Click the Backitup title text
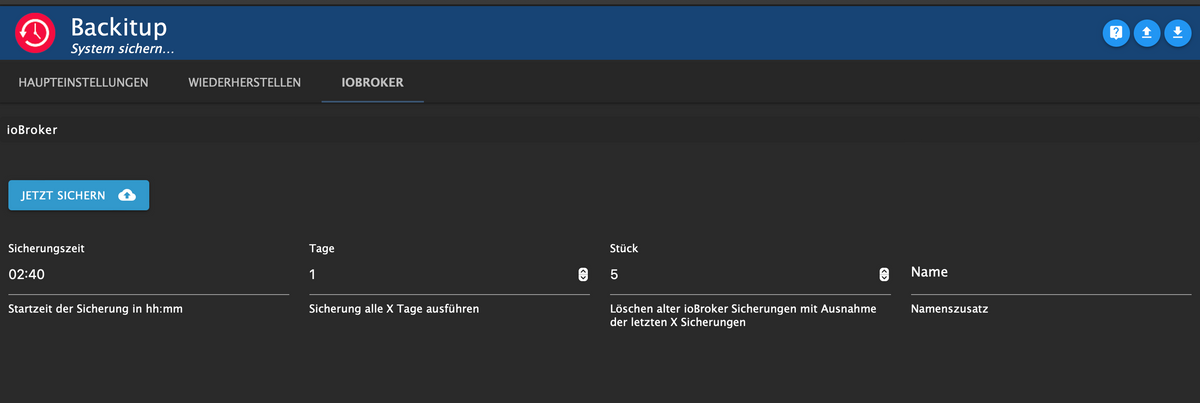The height and width of the screenshot is (403, 1200). pos(118,26)
